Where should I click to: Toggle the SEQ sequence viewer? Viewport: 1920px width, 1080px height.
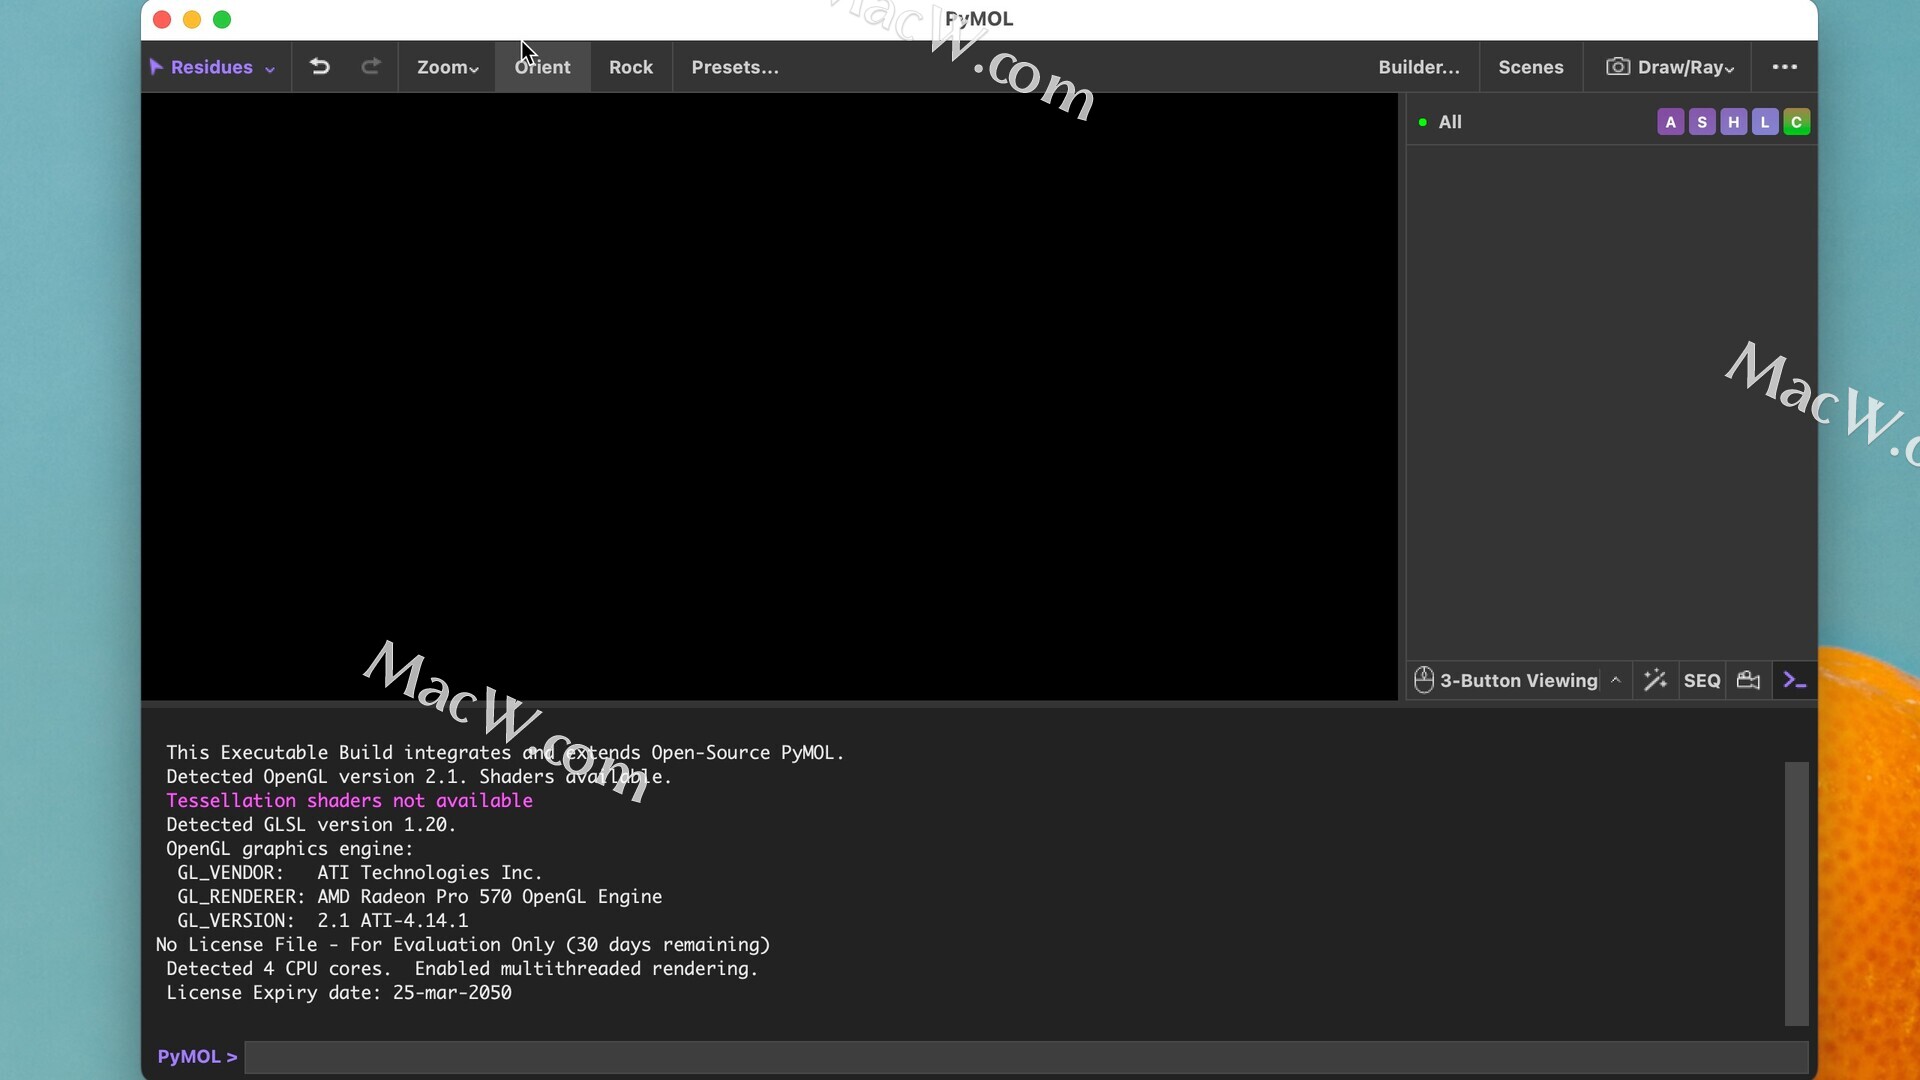[1702, 681]
